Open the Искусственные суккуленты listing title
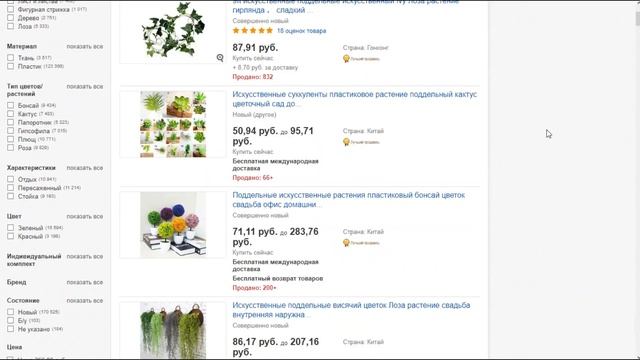This screenshot has width=640, height=360. (x=354, y=99)
